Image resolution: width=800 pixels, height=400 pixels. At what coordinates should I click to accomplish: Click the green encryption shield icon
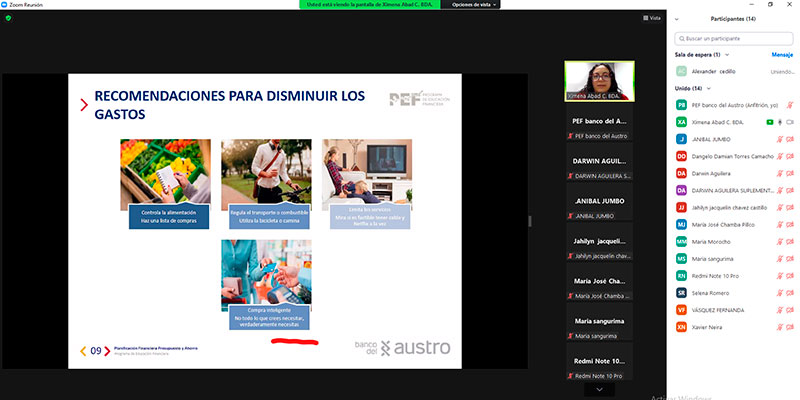8,18
